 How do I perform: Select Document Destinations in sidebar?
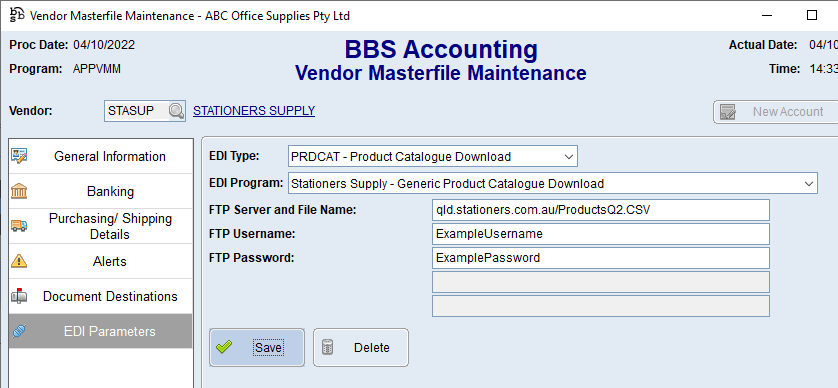(101, 296)
